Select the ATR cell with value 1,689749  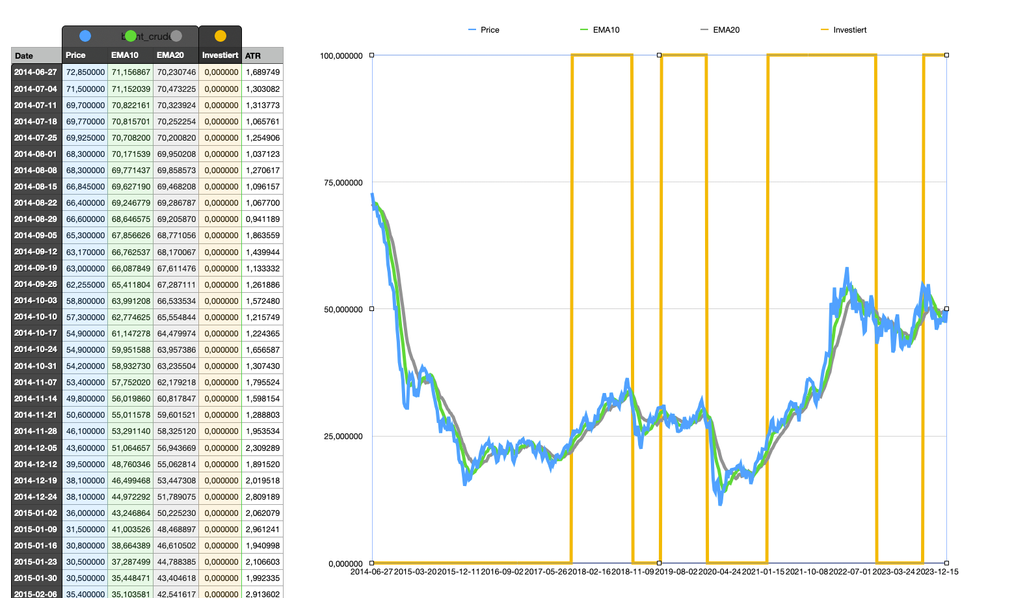click(x=262, y=72)
